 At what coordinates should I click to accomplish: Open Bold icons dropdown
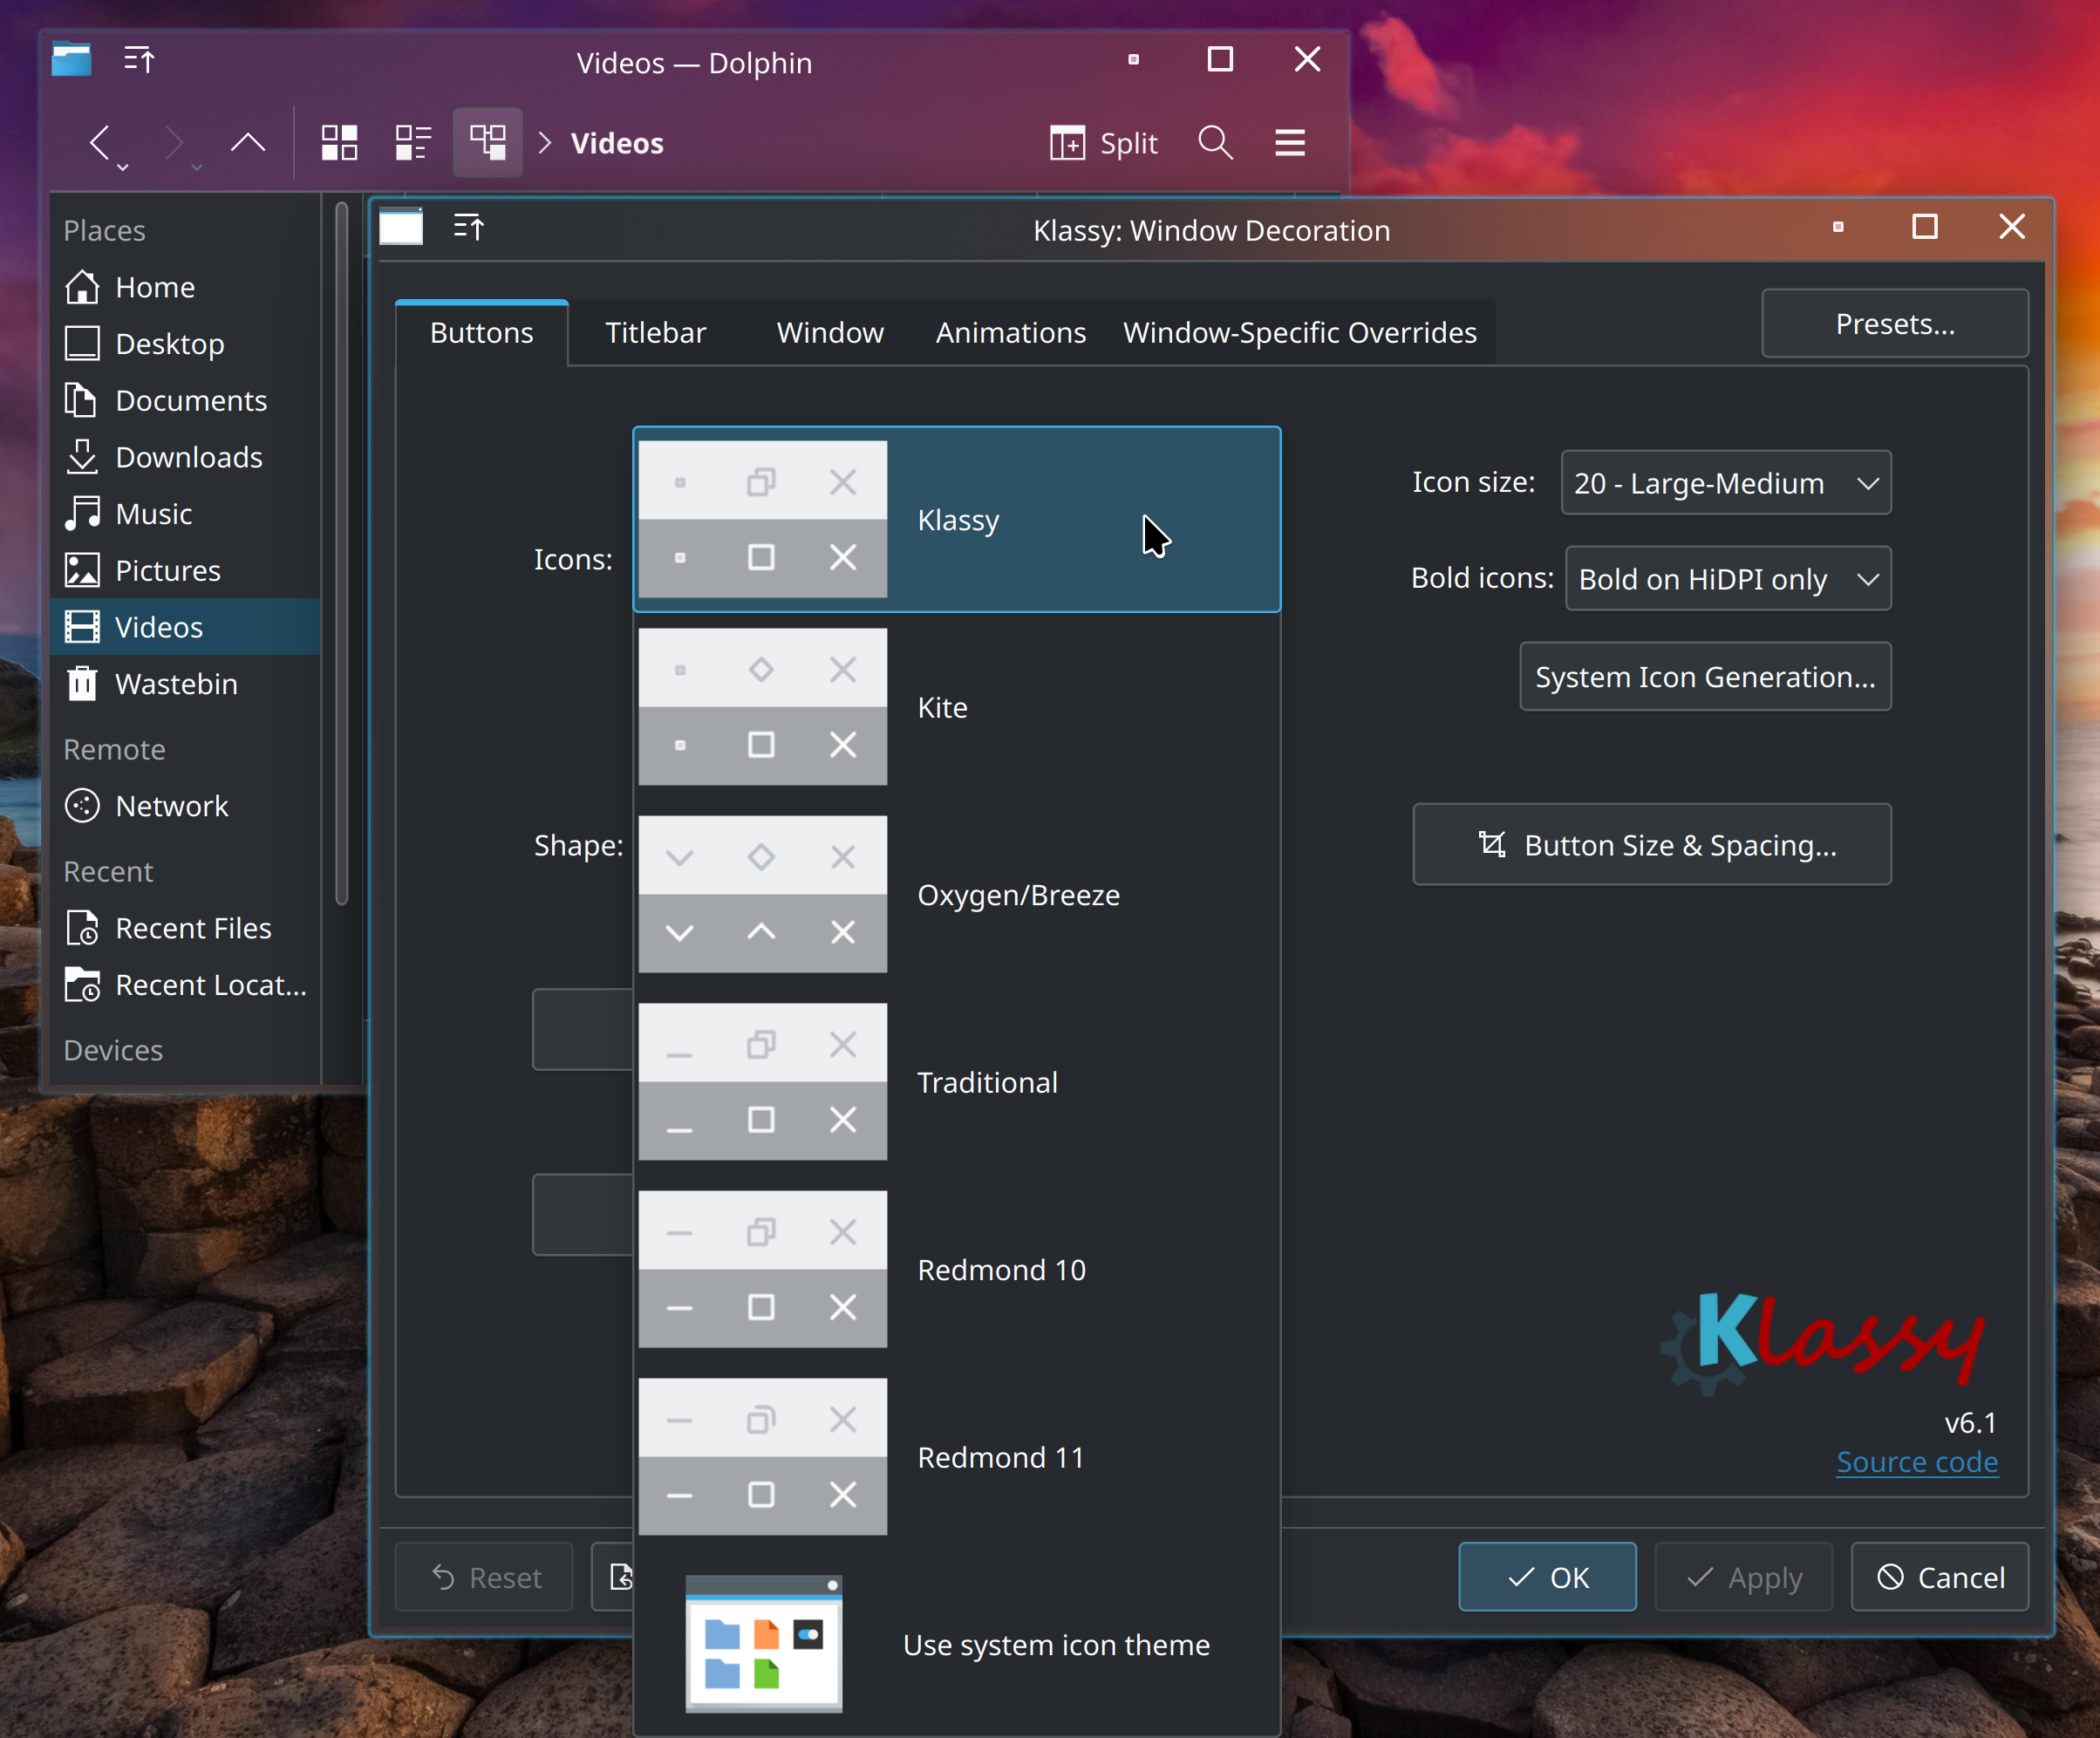tap(1728, 579)
